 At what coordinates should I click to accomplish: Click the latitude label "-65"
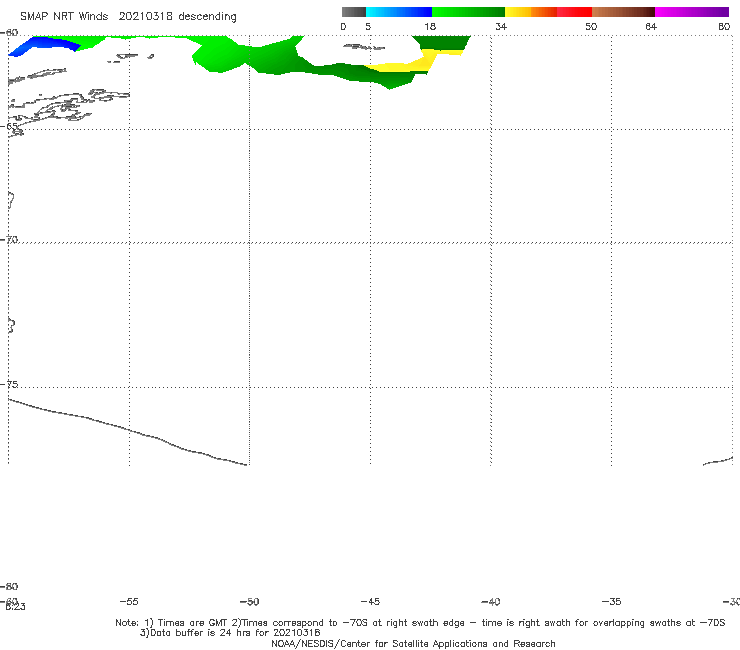click(9, 126)
